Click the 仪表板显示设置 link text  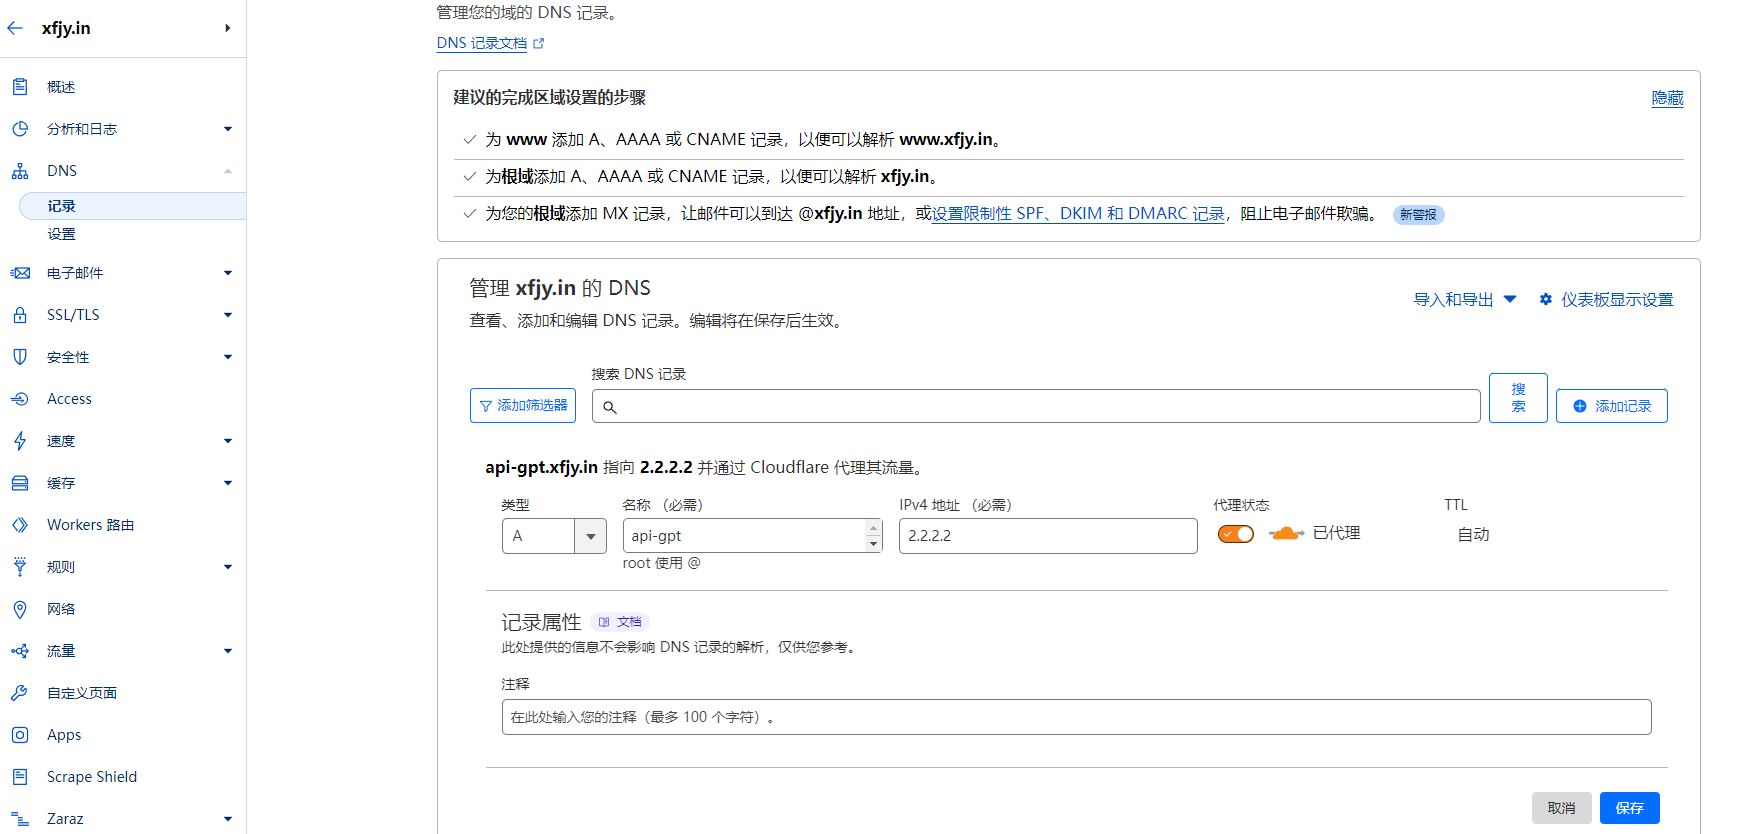(x=1618, y=299)
